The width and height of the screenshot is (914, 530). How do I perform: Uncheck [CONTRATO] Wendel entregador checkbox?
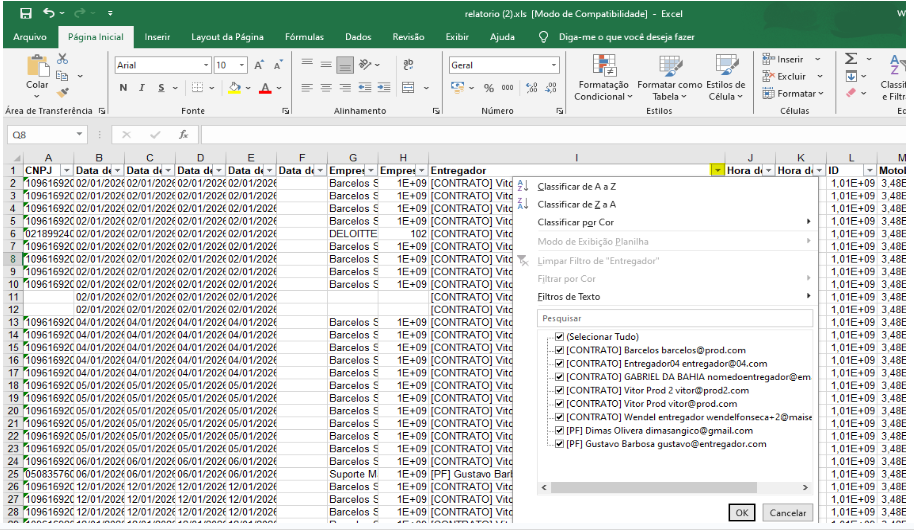[560, 417]
